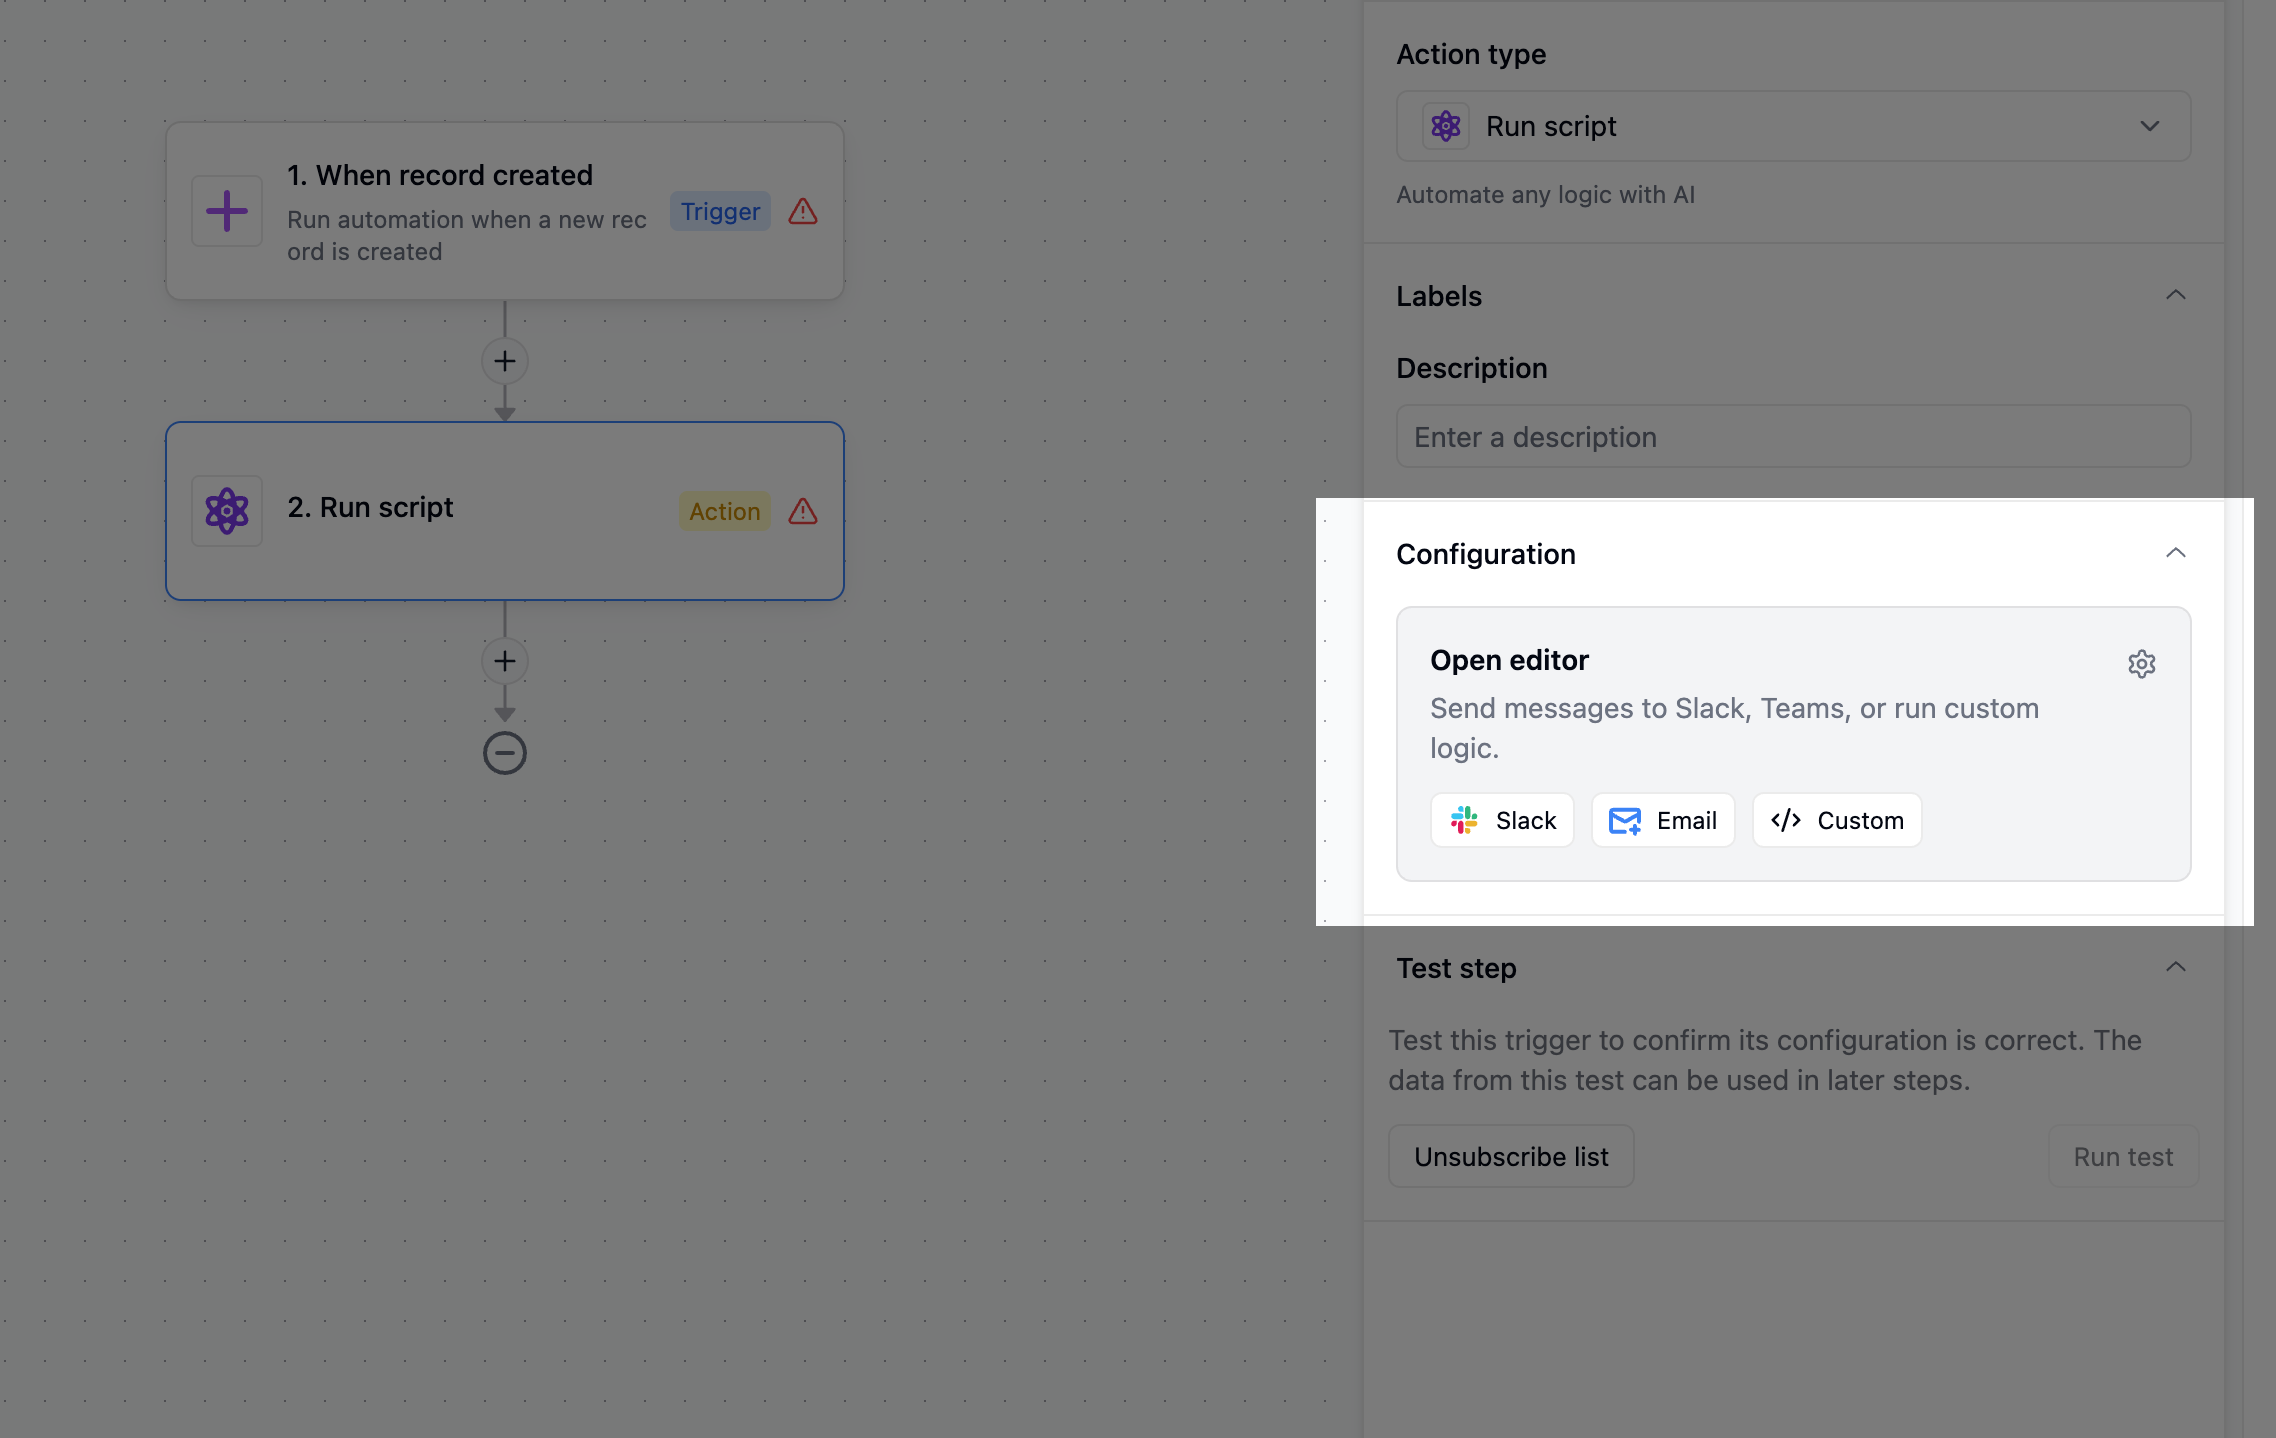Choose the Custom code template option
Image resolution: width=2276 pixels, height=1438 pixels.
click(x=1837, y=820)
